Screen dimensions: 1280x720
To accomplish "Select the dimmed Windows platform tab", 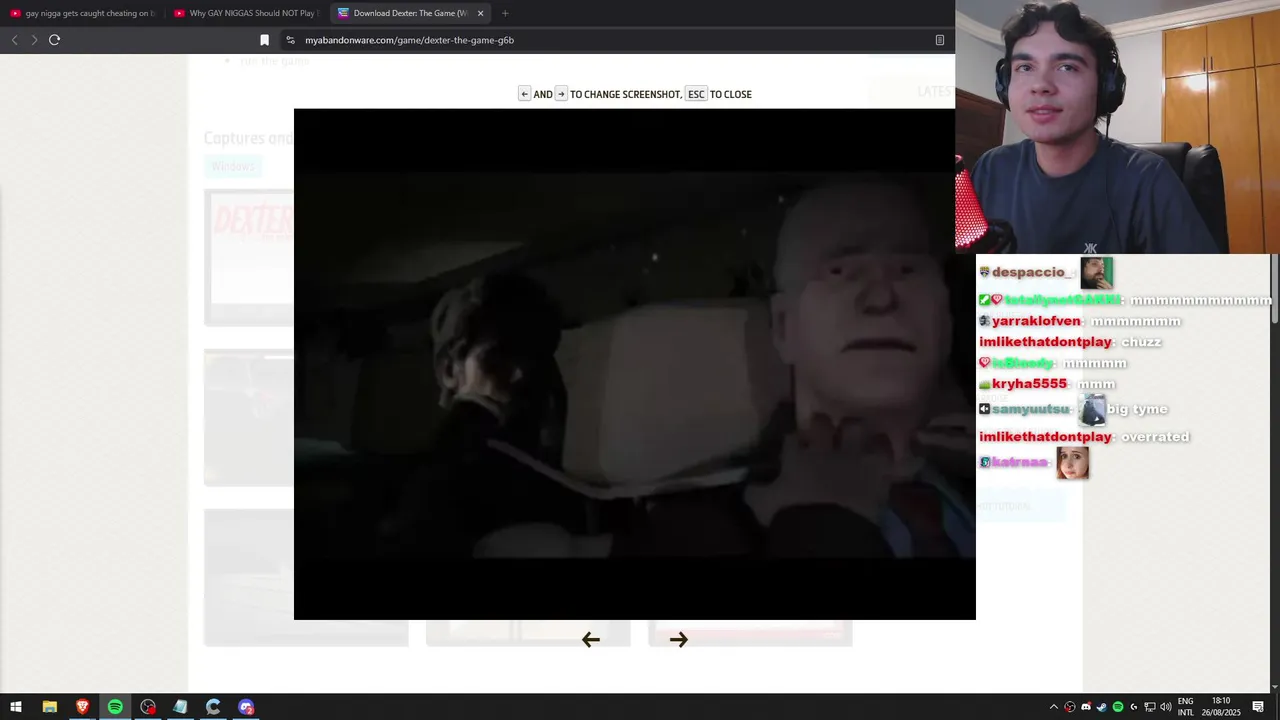I will pyautogui.click(x=233, y=166).
